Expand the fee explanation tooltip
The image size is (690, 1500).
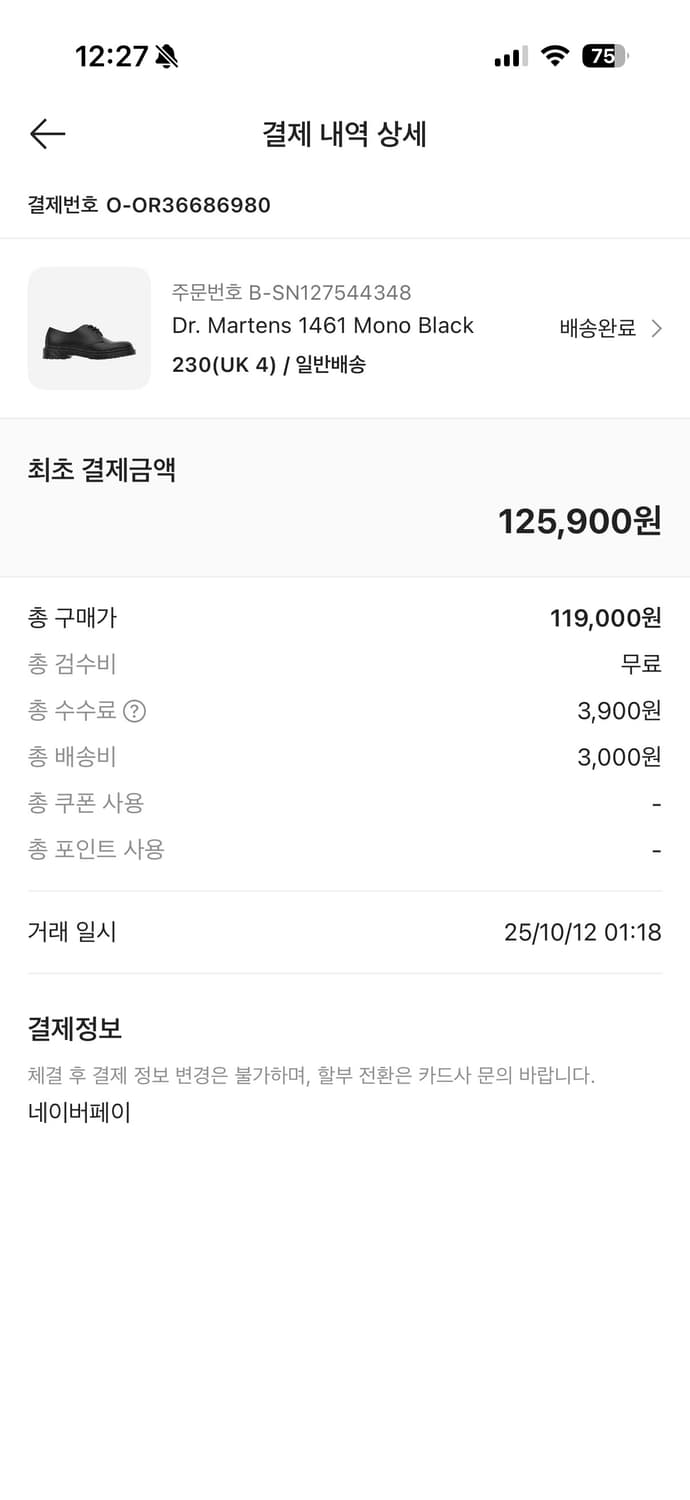pyautogui.click(x=134, y=711)
